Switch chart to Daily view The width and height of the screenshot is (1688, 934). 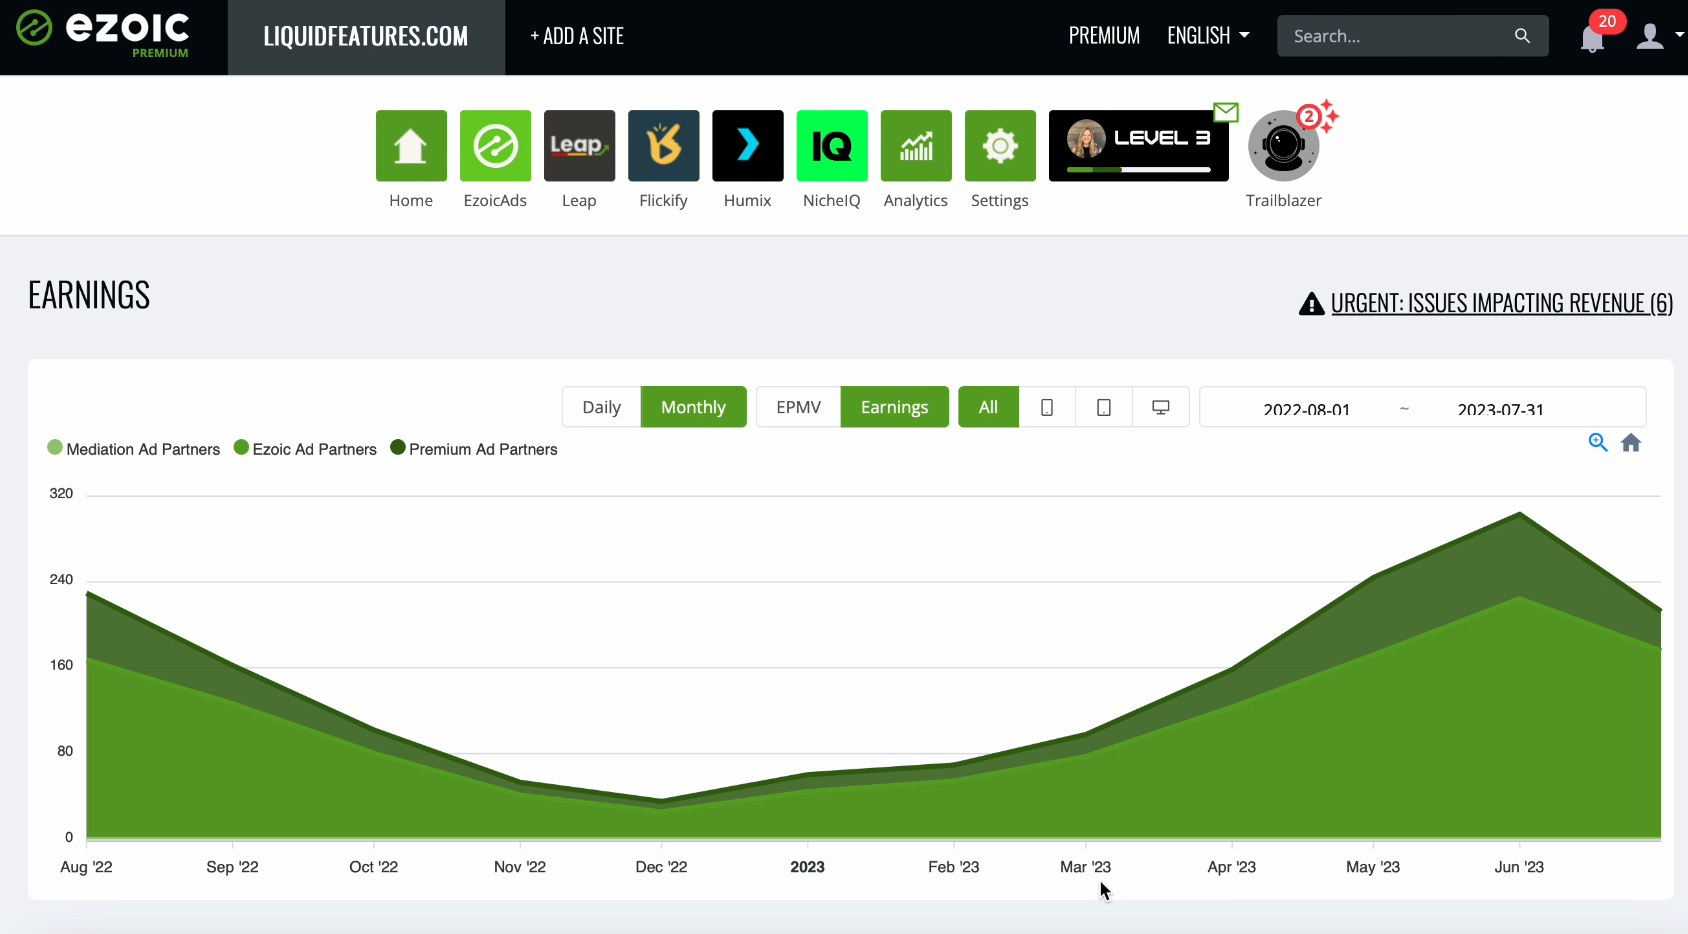(x=601, y=407)
